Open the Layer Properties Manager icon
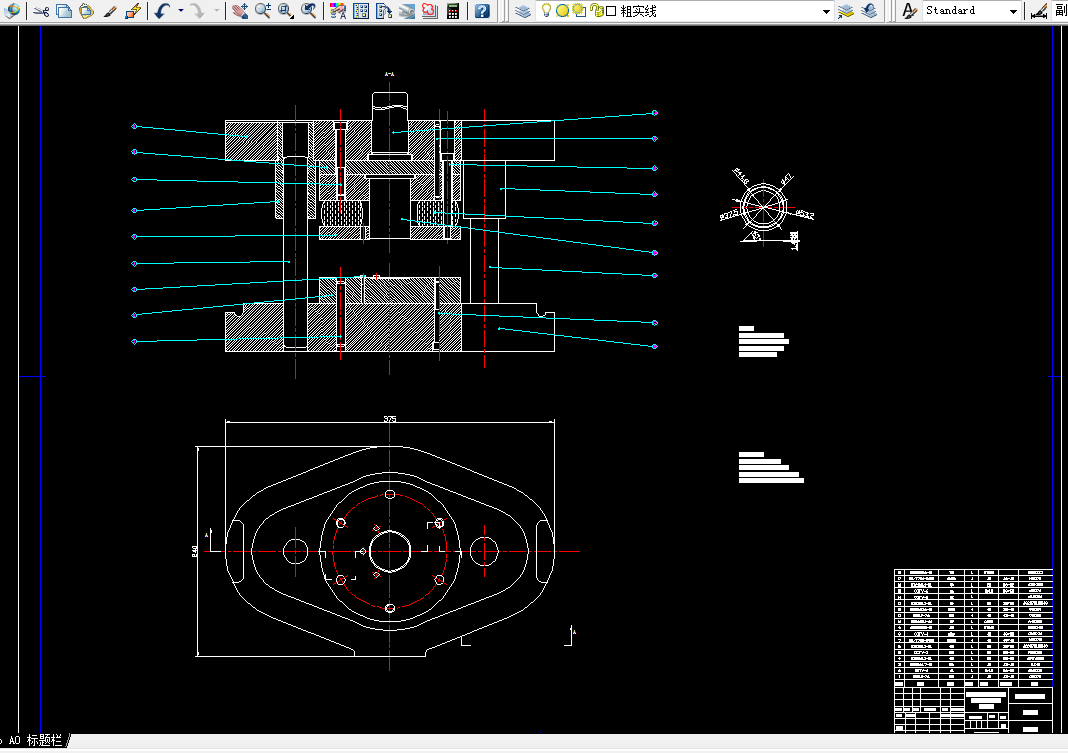The image size is (1068, 753). 522,11
